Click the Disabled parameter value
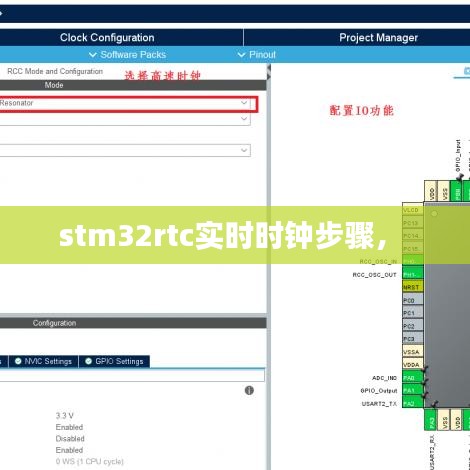This screenshot has height=470, width=470. (70, 439)
